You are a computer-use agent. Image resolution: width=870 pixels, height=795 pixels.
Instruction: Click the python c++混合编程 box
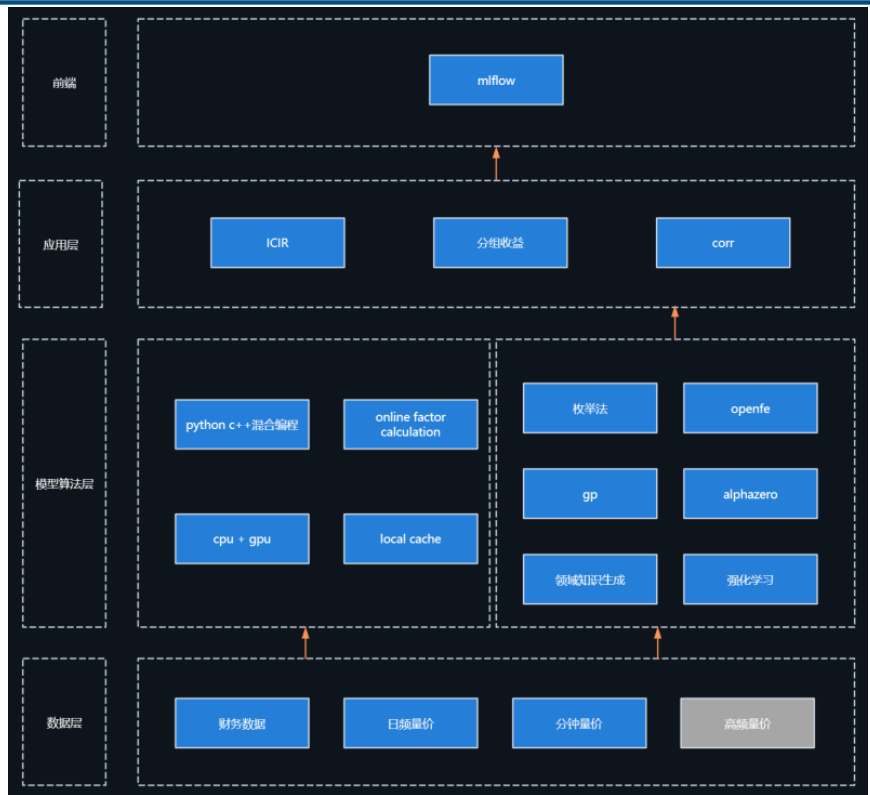click(x=242, y=425)
